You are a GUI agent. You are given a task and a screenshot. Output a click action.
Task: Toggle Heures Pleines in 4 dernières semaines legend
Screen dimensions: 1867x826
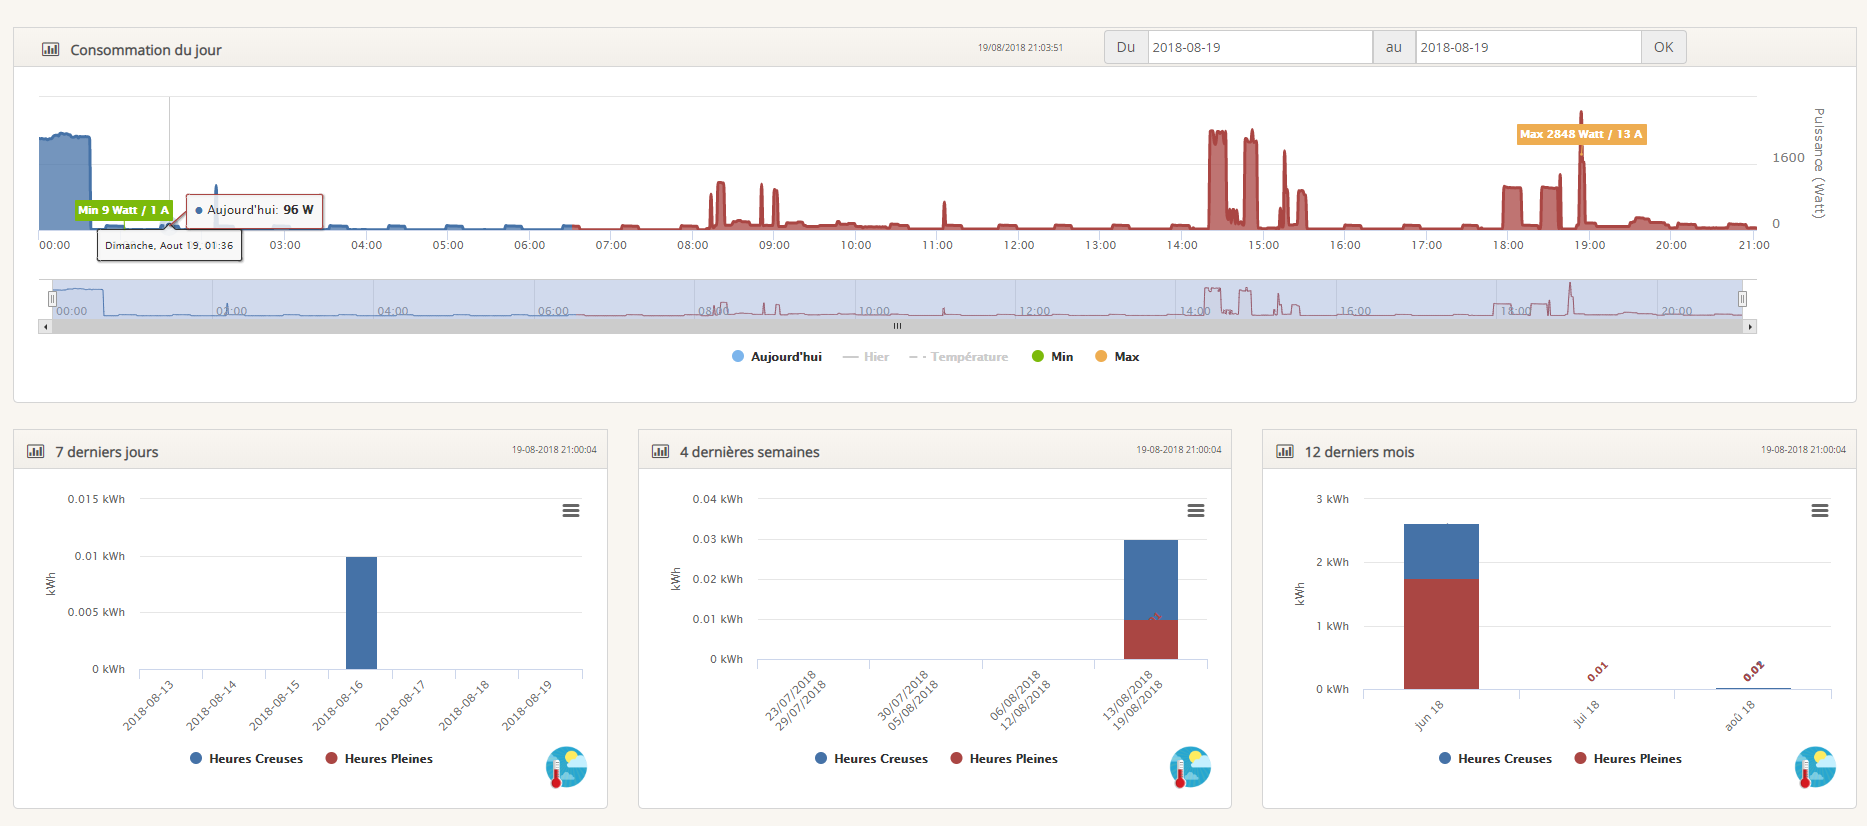1004,758
